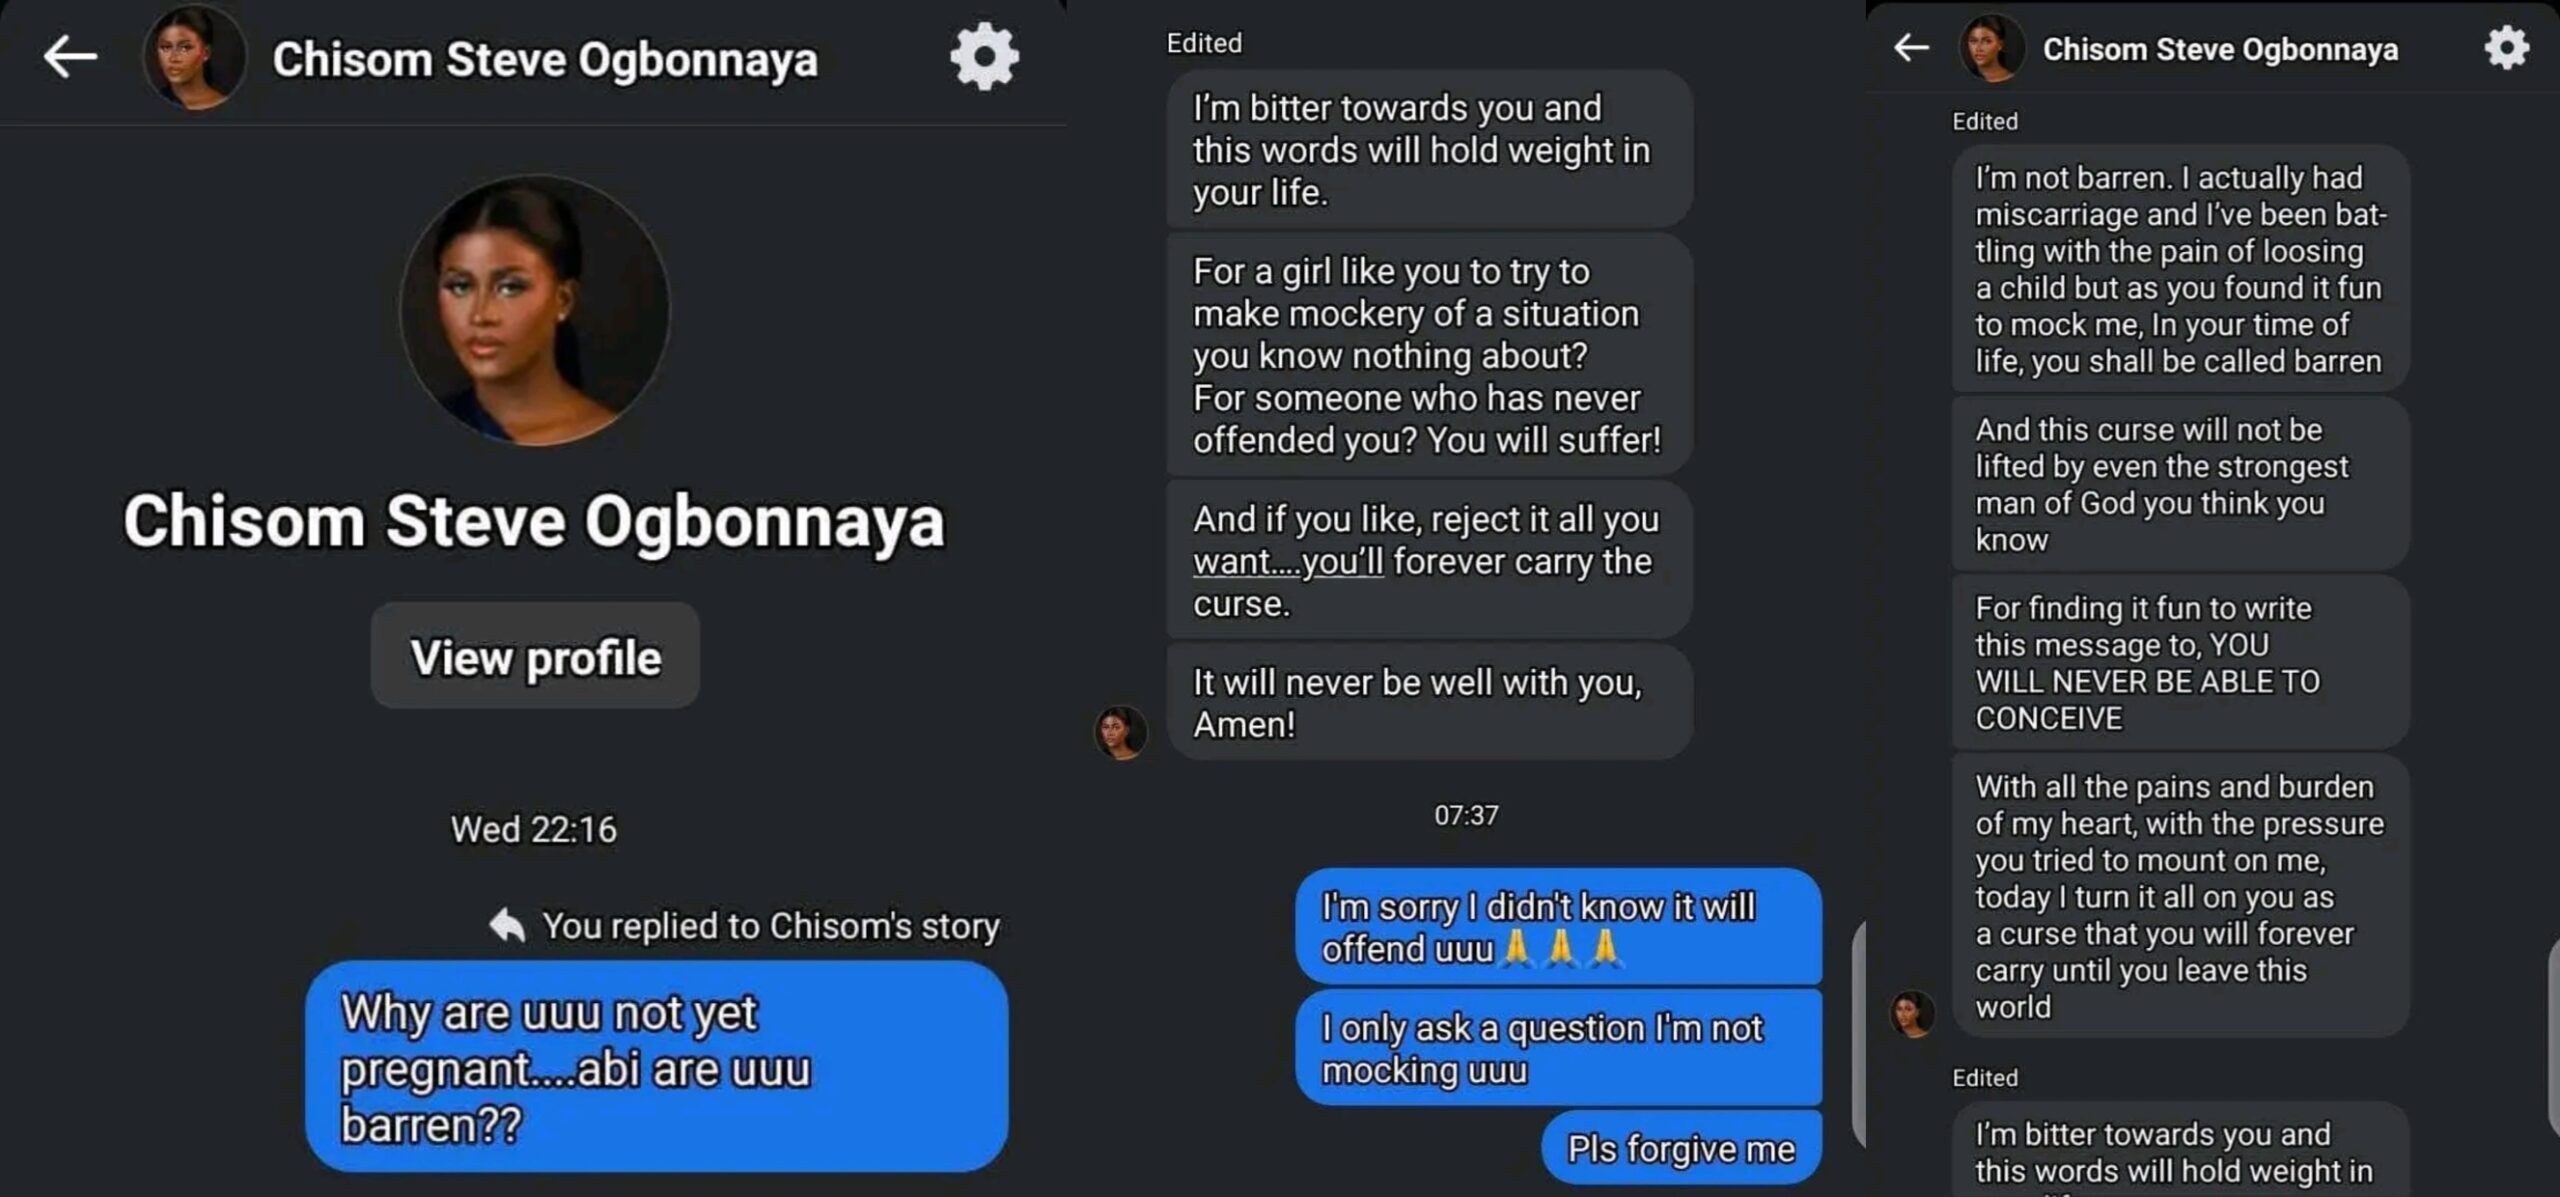2560x1197 pixels.
Task: Open settings gear in right chat header
Action: point(2506,47)
